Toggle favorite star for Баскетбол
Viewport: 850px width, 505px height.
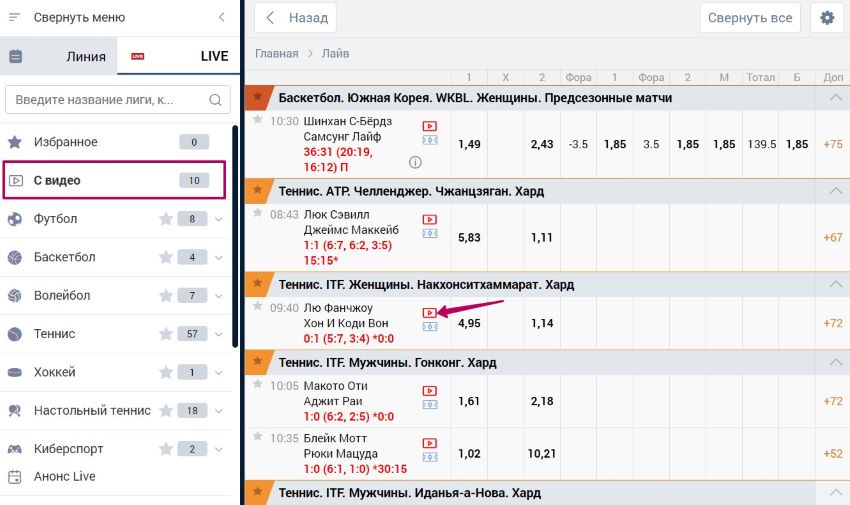pos(166,257)
